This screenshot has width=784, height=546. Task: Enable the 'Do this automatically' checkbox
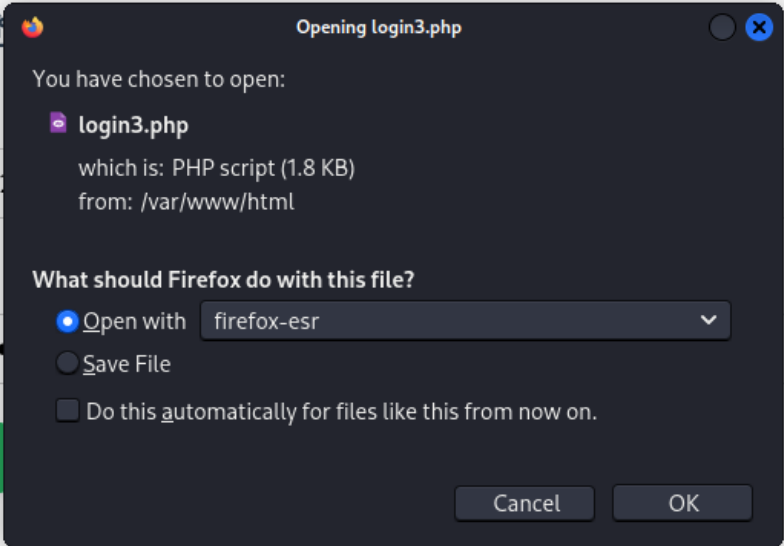tap(68, 410)
